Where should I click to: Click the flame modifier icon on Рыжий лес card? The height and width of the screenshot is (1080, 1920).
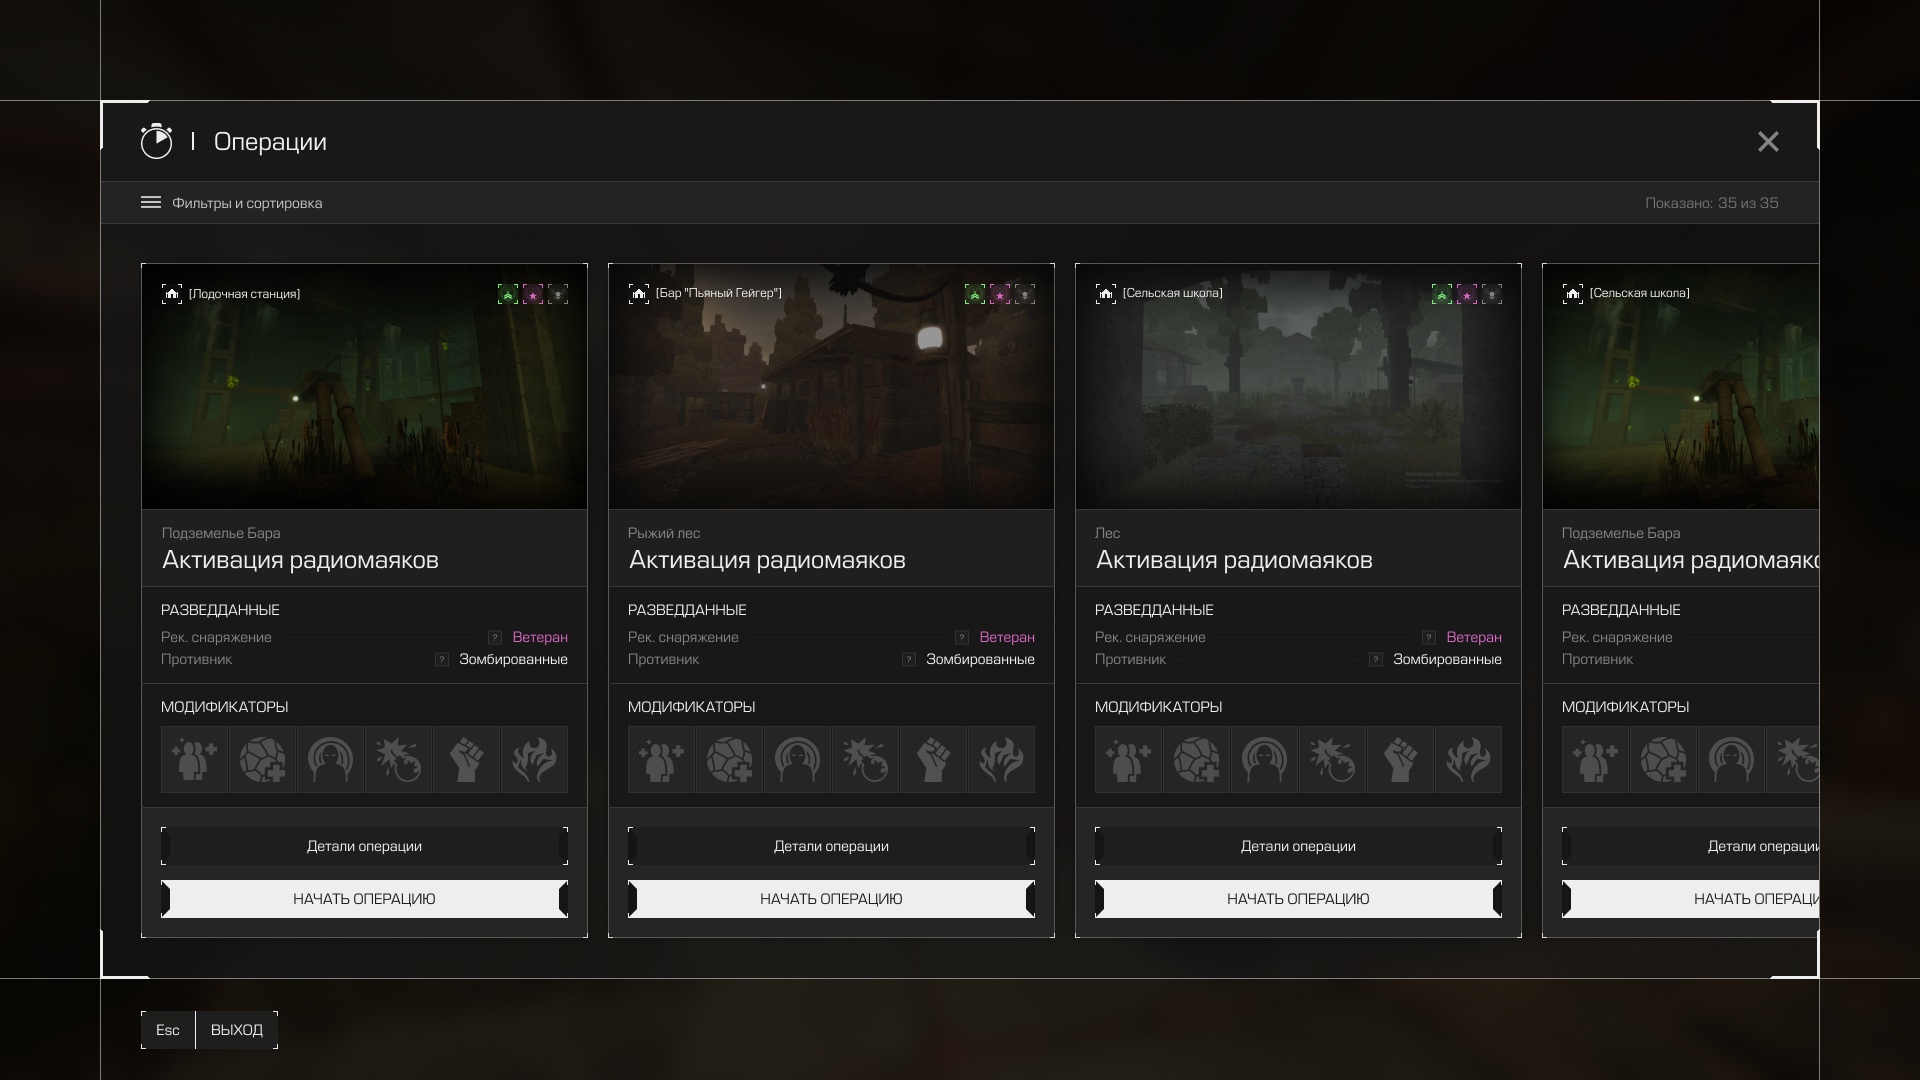[1001, 760]
